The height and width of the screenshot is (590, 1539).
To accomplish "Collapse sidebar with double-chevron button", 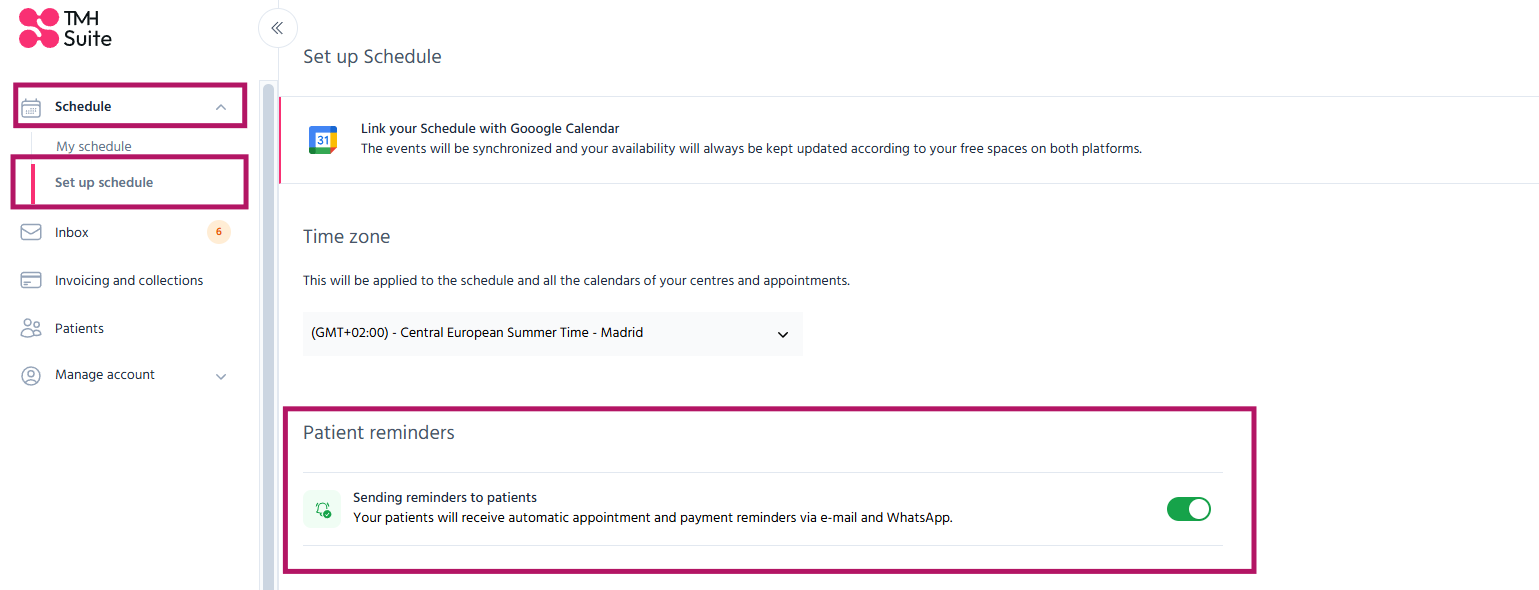I will pyautogui.click(x=278, y=28).
